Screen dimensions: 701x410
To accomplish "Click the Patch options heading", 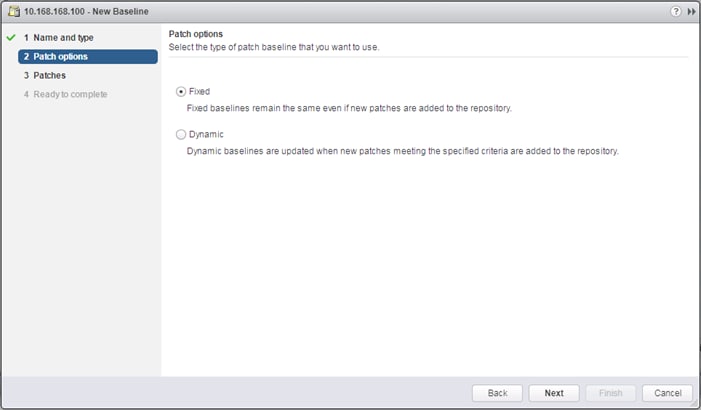I will tap(196, 34).
